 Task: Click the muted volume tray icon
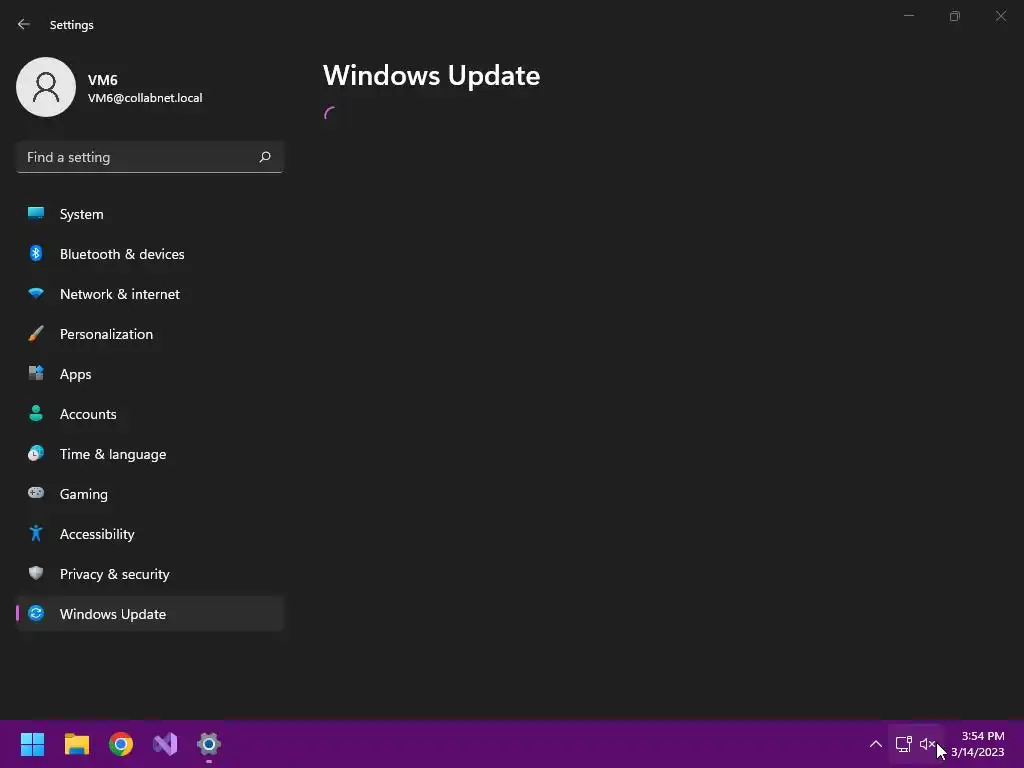coord(927,744)
